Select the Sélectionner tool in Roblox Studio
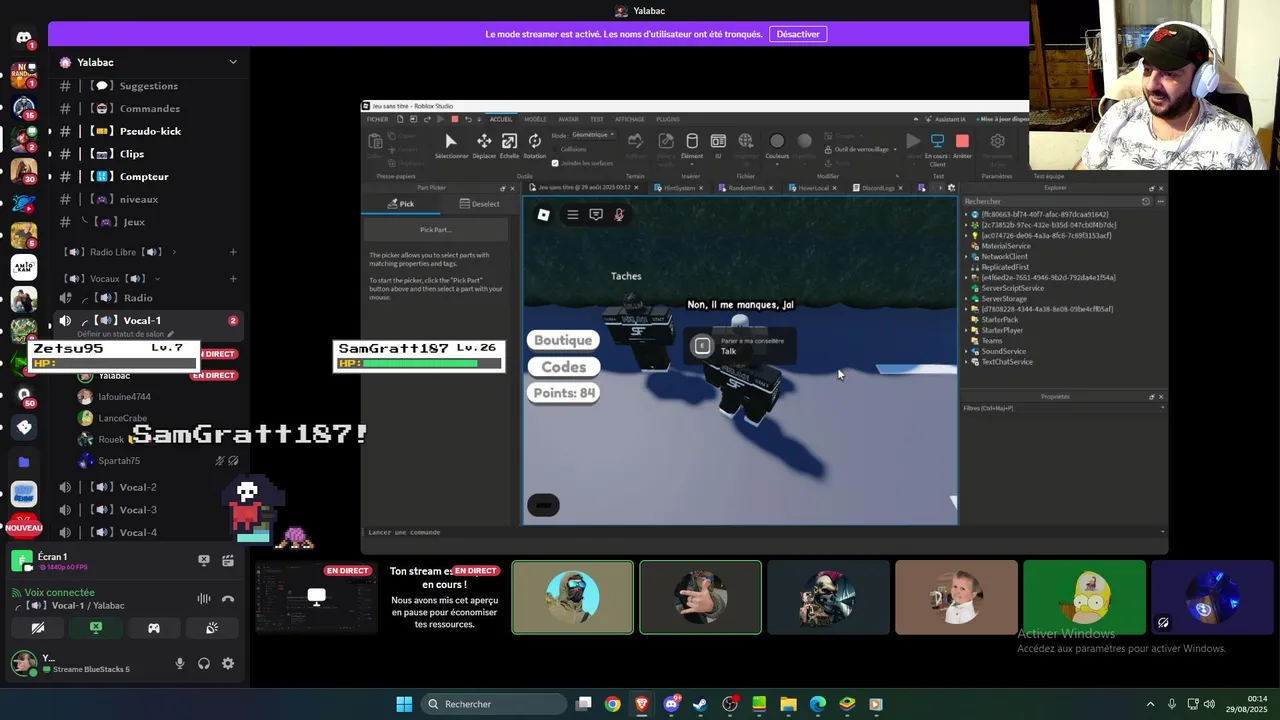Image resolution: width=1280 pixels, height=720 pixels. click(x=451, y=146)
